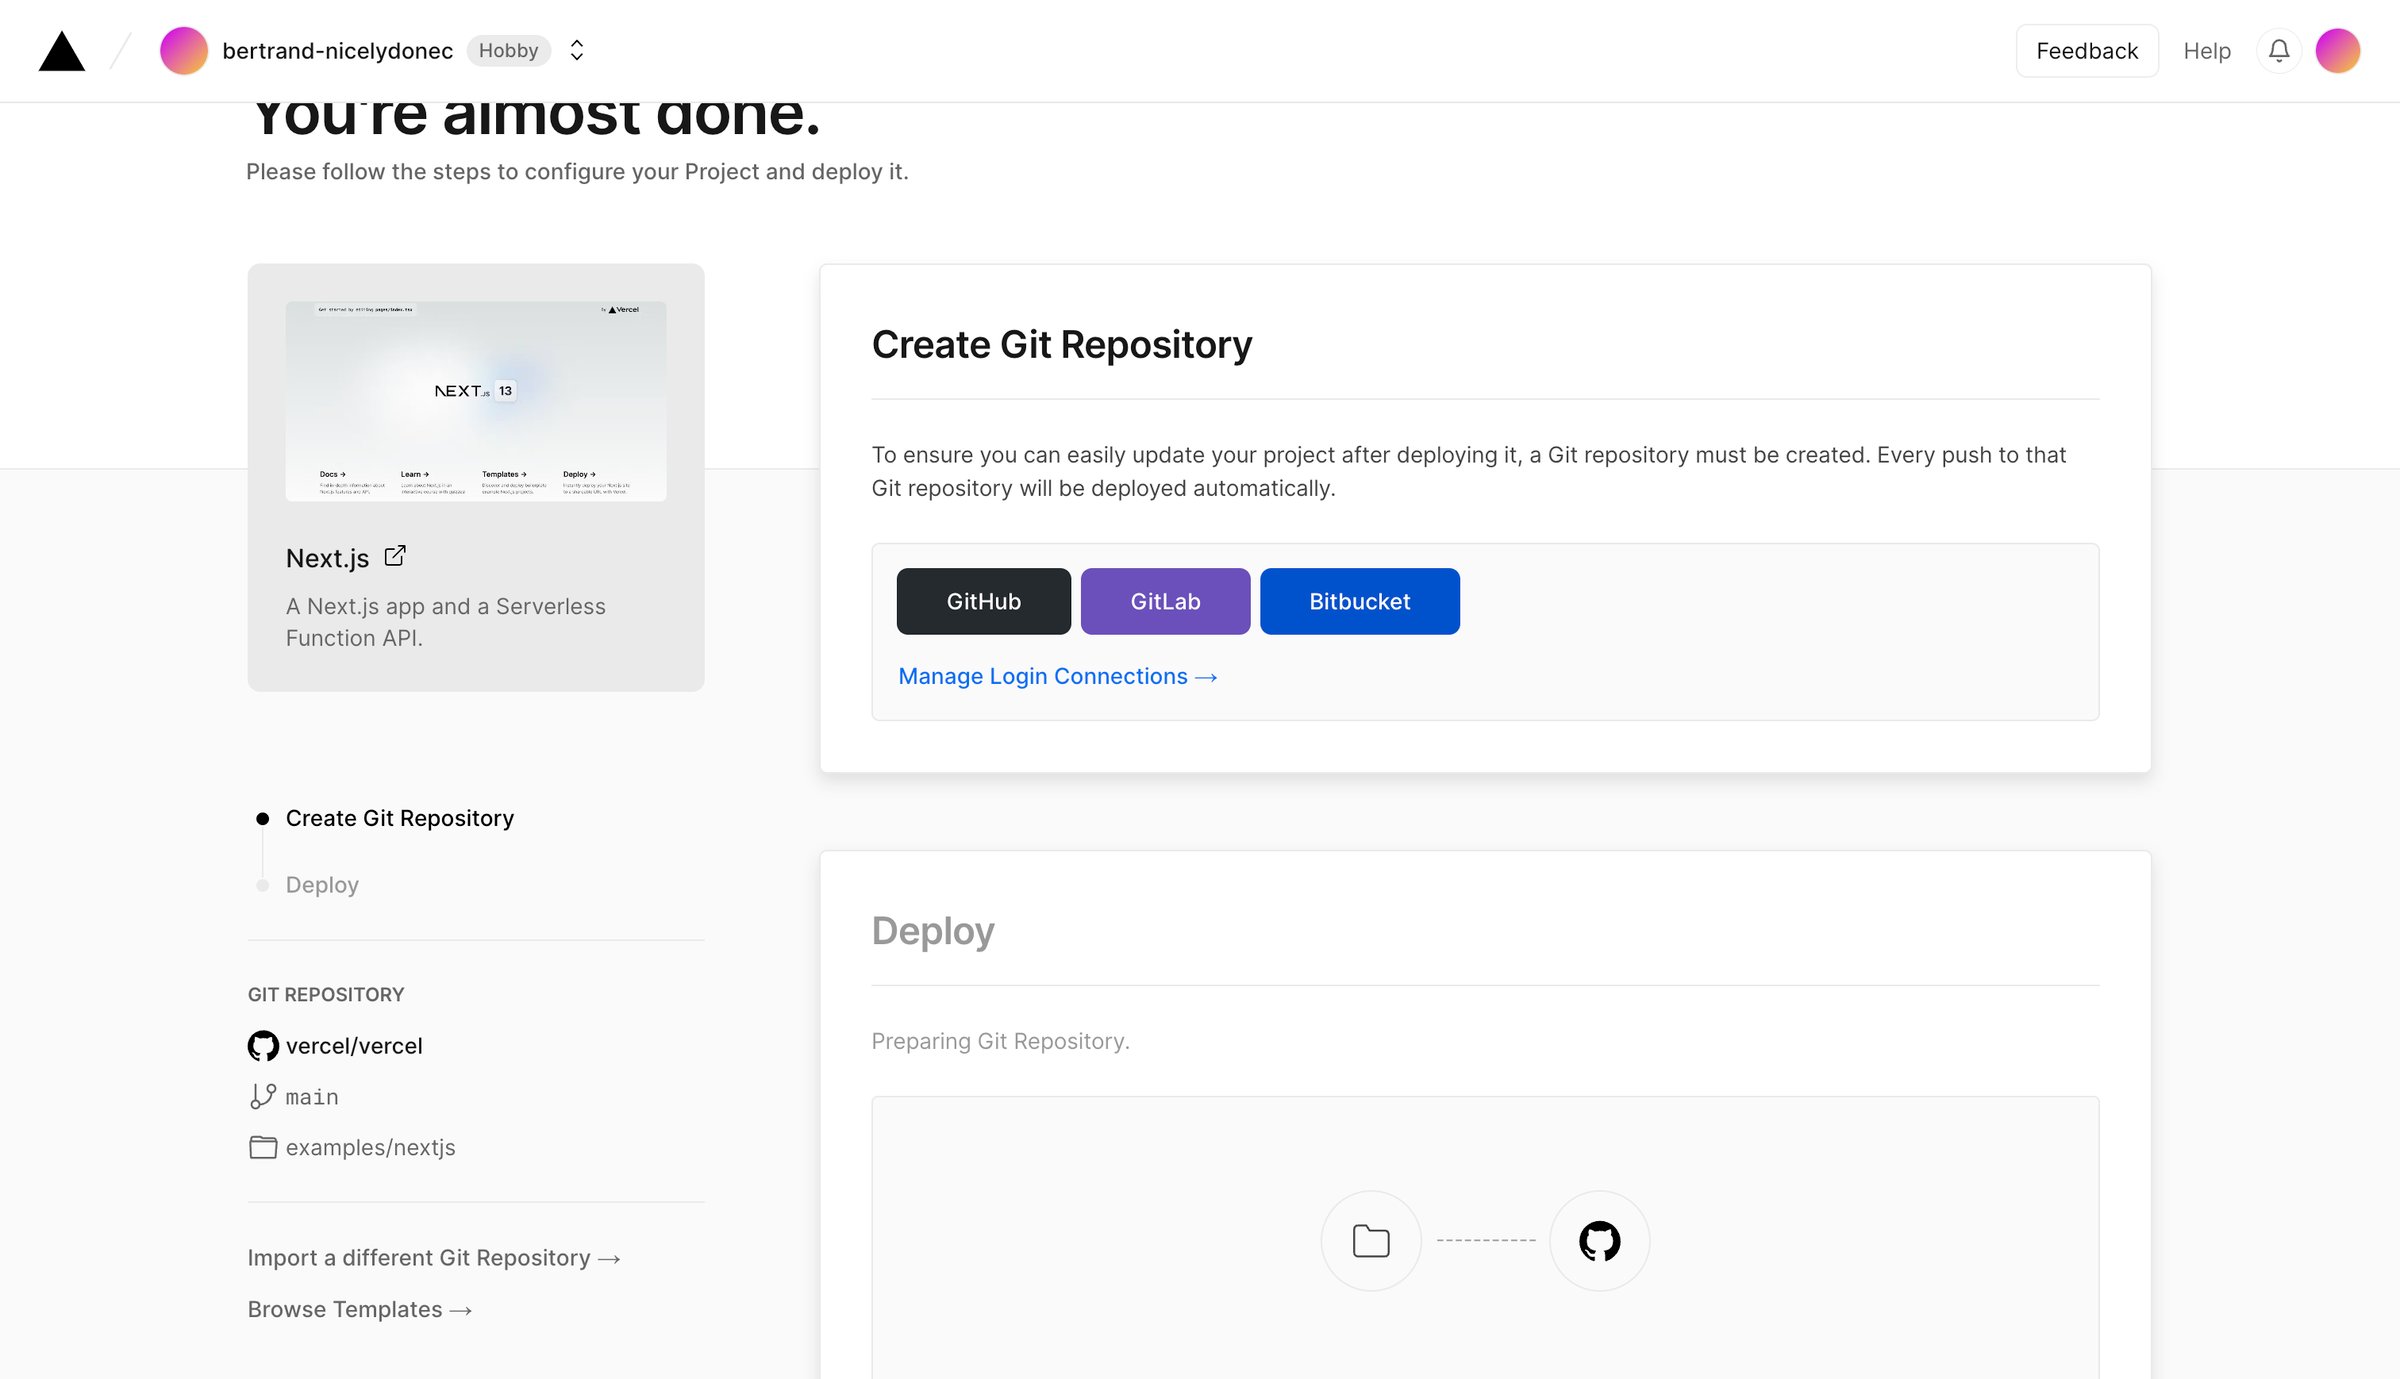
Task: Open Next.js template external link icon
Action: tap(395, 556)
